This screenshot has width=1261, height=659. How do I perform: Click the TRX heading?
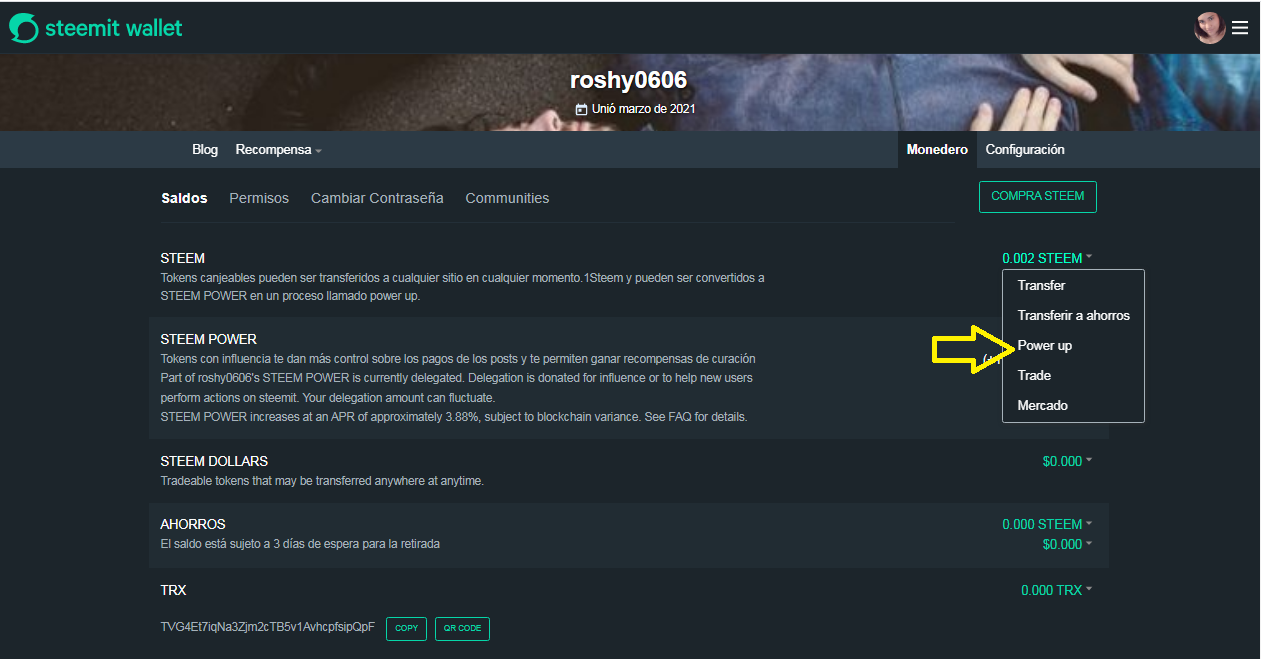(173, 590)
